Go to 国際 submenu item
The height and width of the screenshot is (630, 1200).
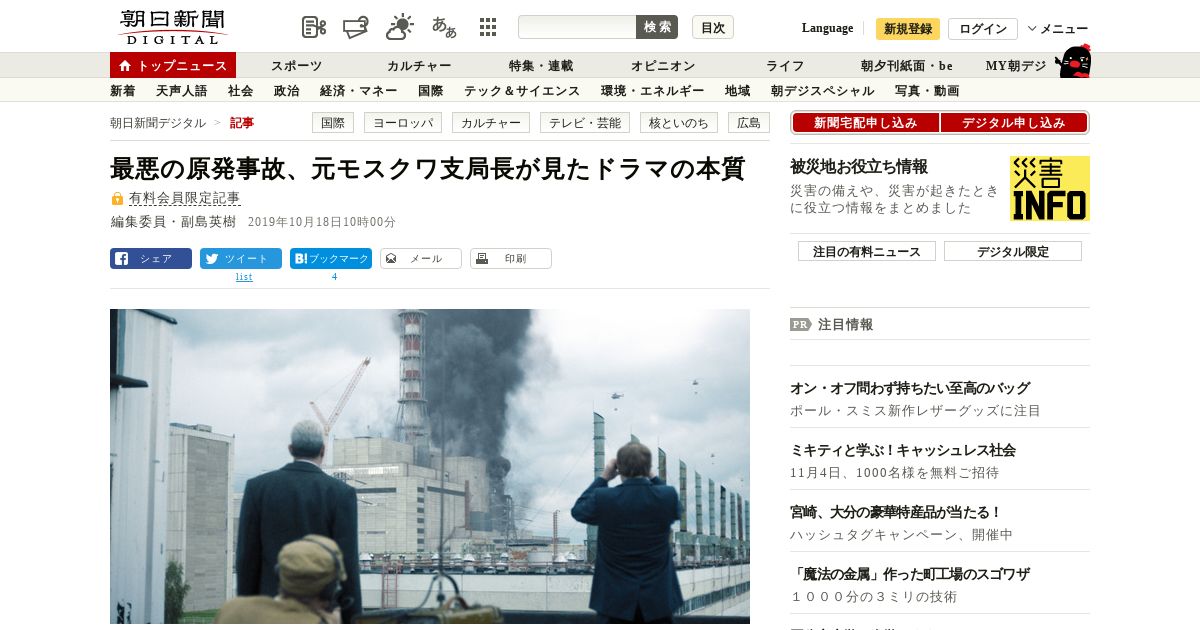click(x=431, y=91)
